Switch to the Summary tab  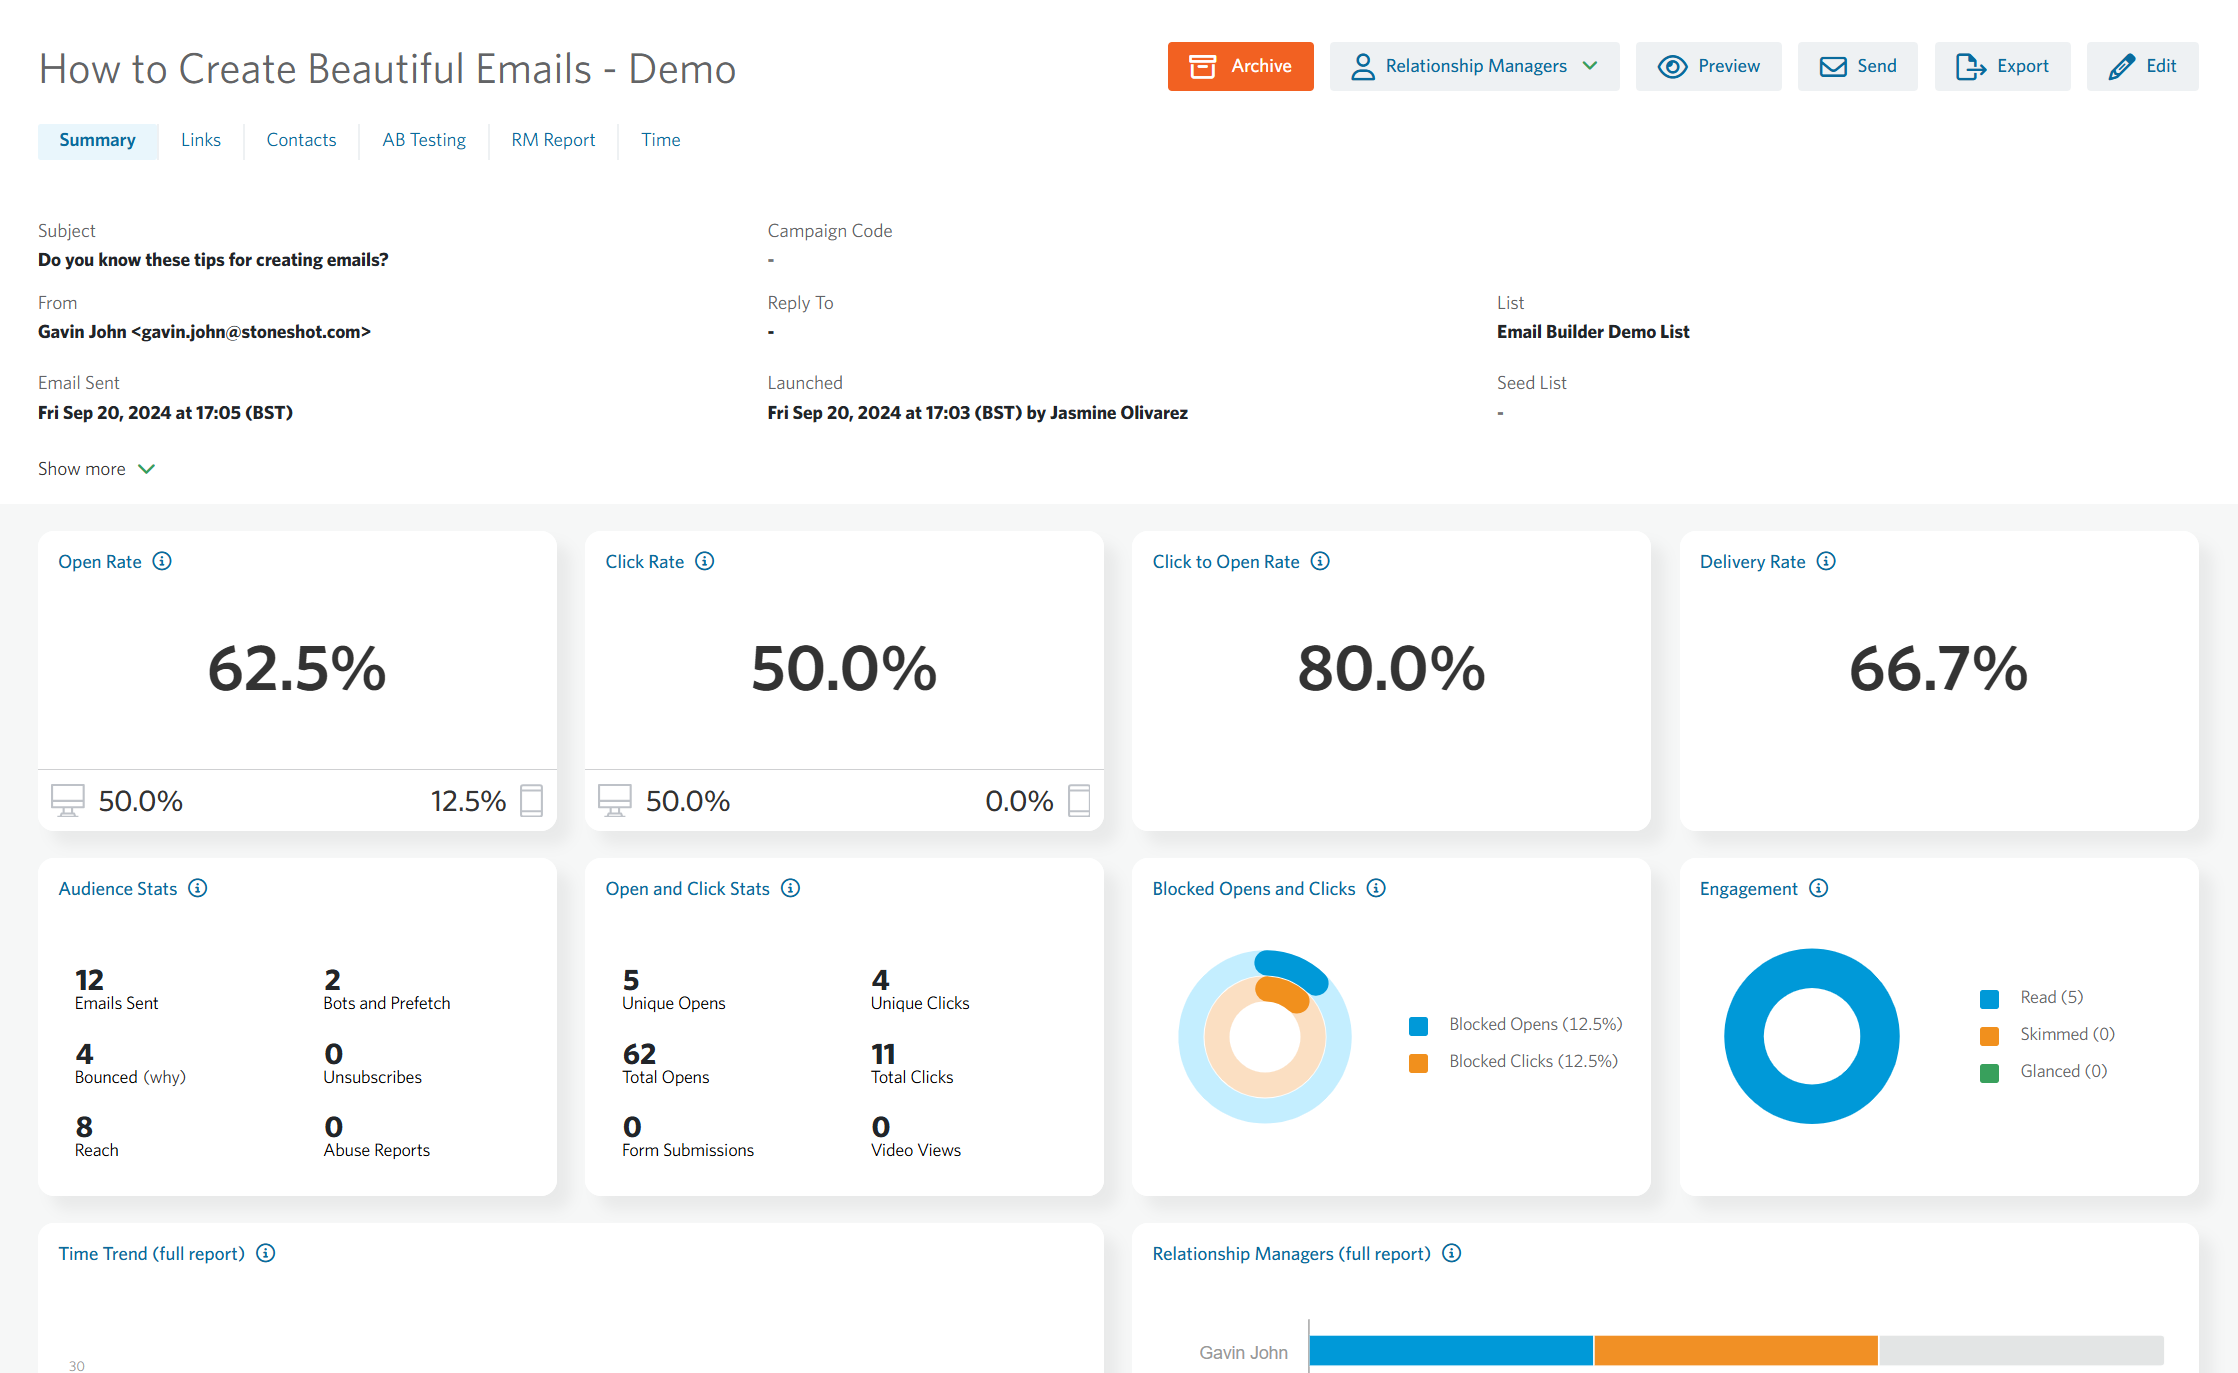pos(98,140)
